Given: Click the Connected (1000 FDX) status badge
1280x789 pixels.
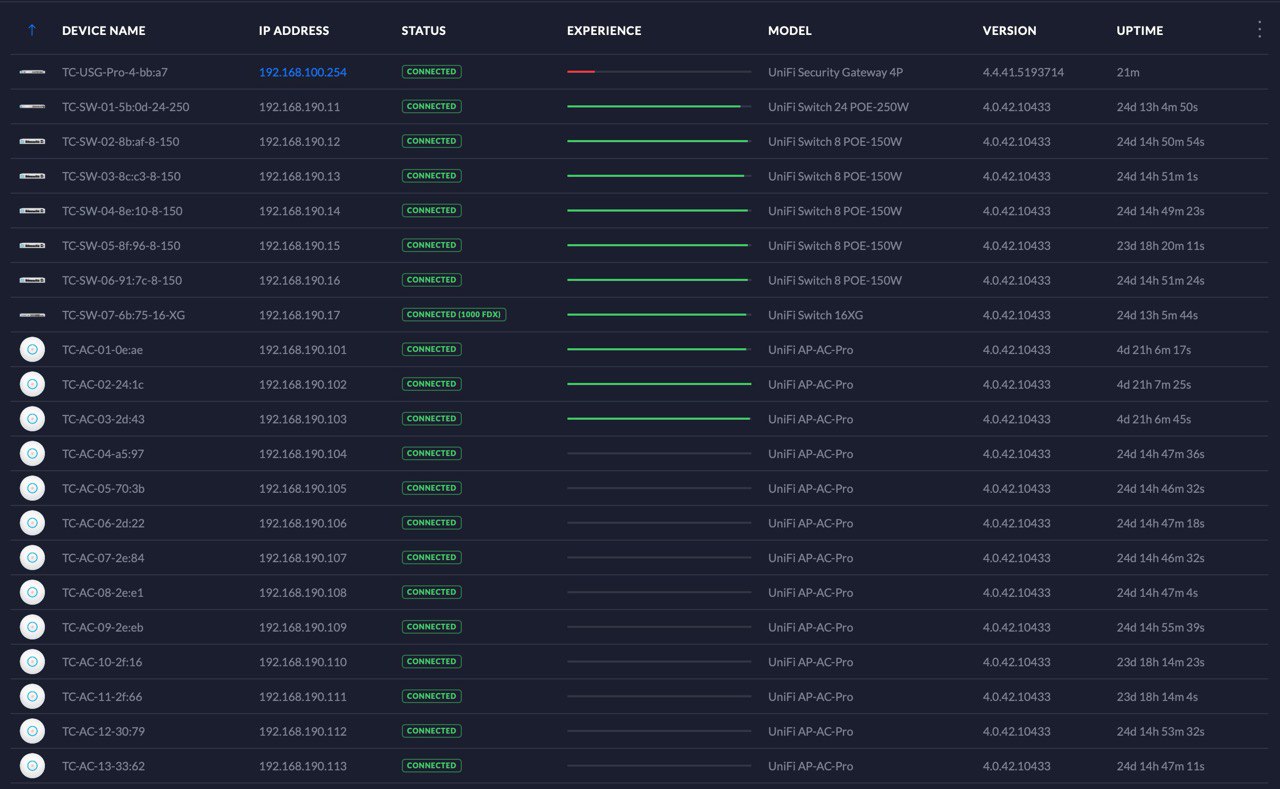Looking at the screenshot, I should pyautogui.click(x=454, y=315).
